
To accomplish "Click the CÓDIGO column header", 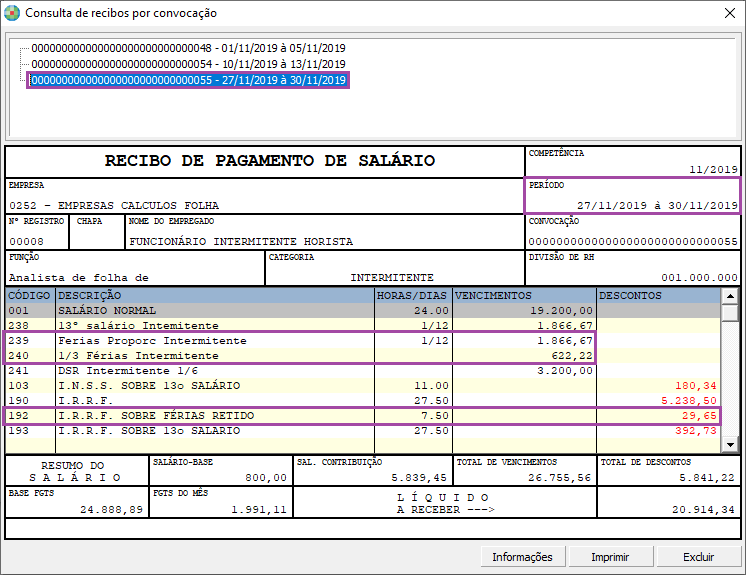I will point(29,295).
